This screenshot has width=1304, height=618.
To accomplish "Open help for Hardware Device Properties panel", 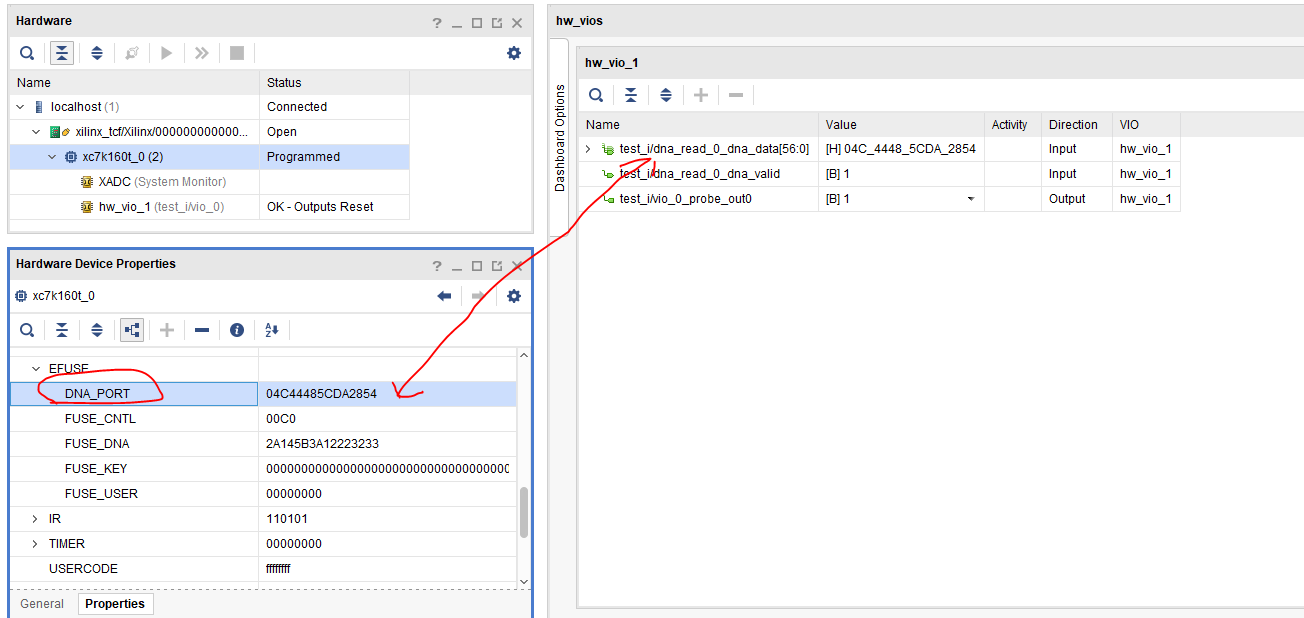I will click(x=437, y=266).
